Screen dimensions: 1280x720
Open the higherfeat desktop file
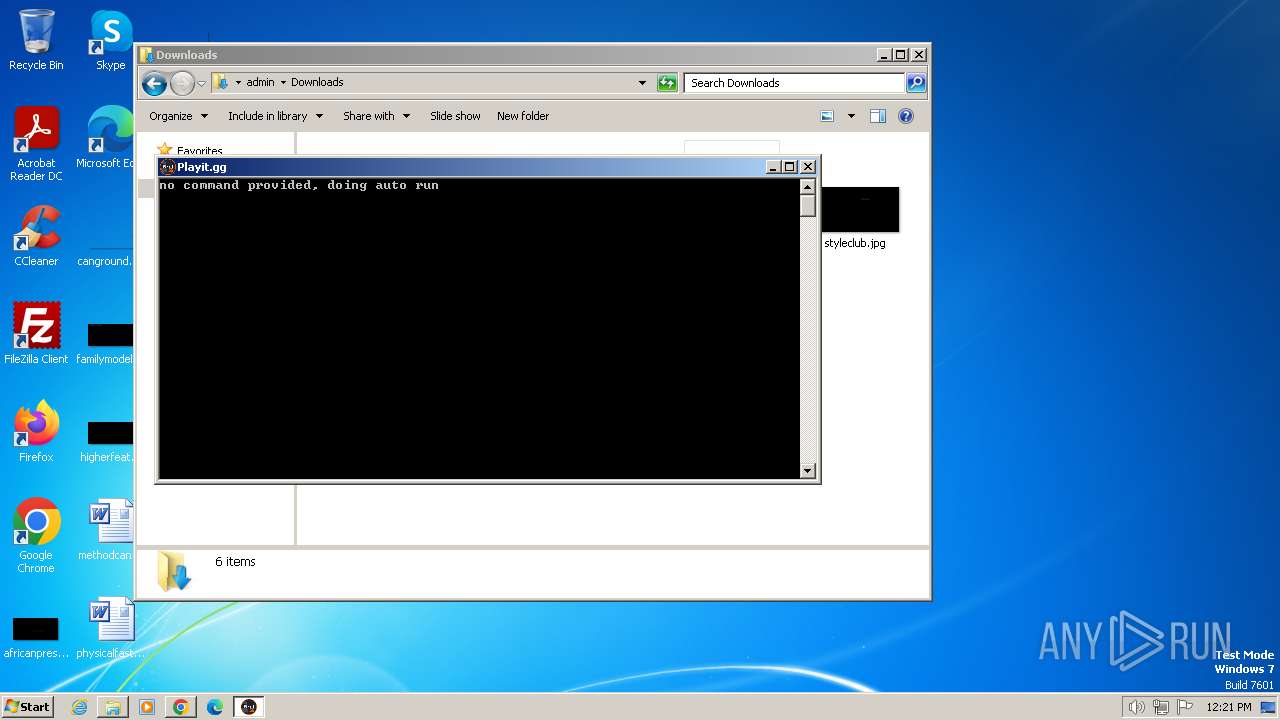point(108,440)
